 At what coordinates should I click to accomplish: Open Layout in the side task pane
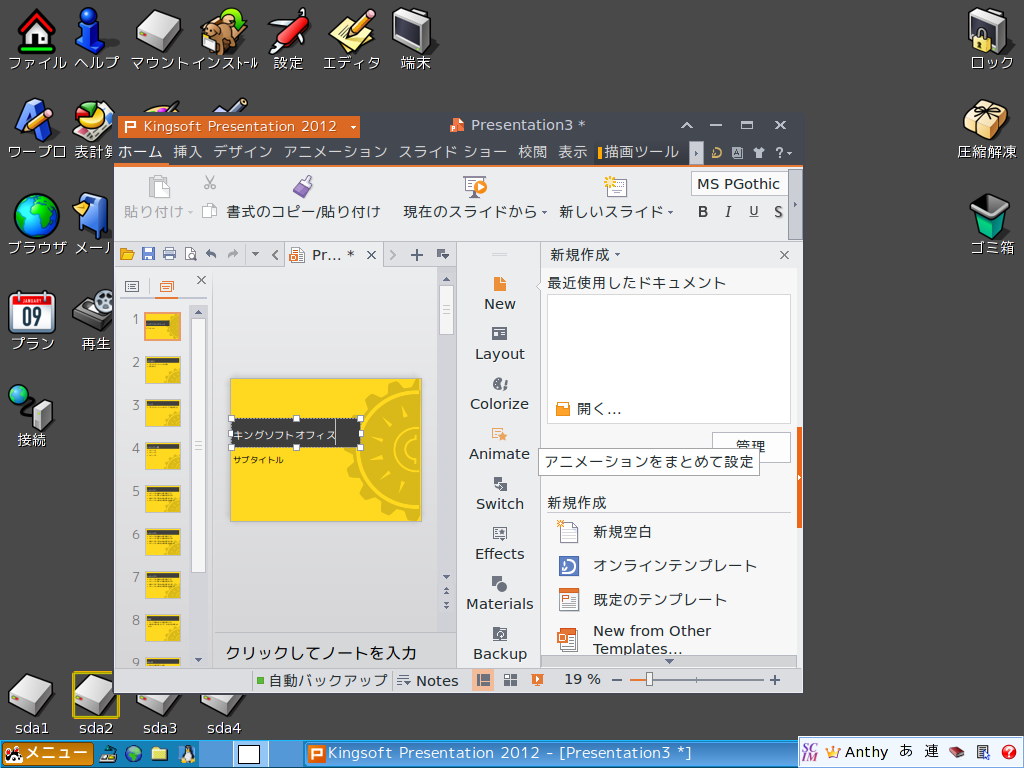click(x=500, y=344)
